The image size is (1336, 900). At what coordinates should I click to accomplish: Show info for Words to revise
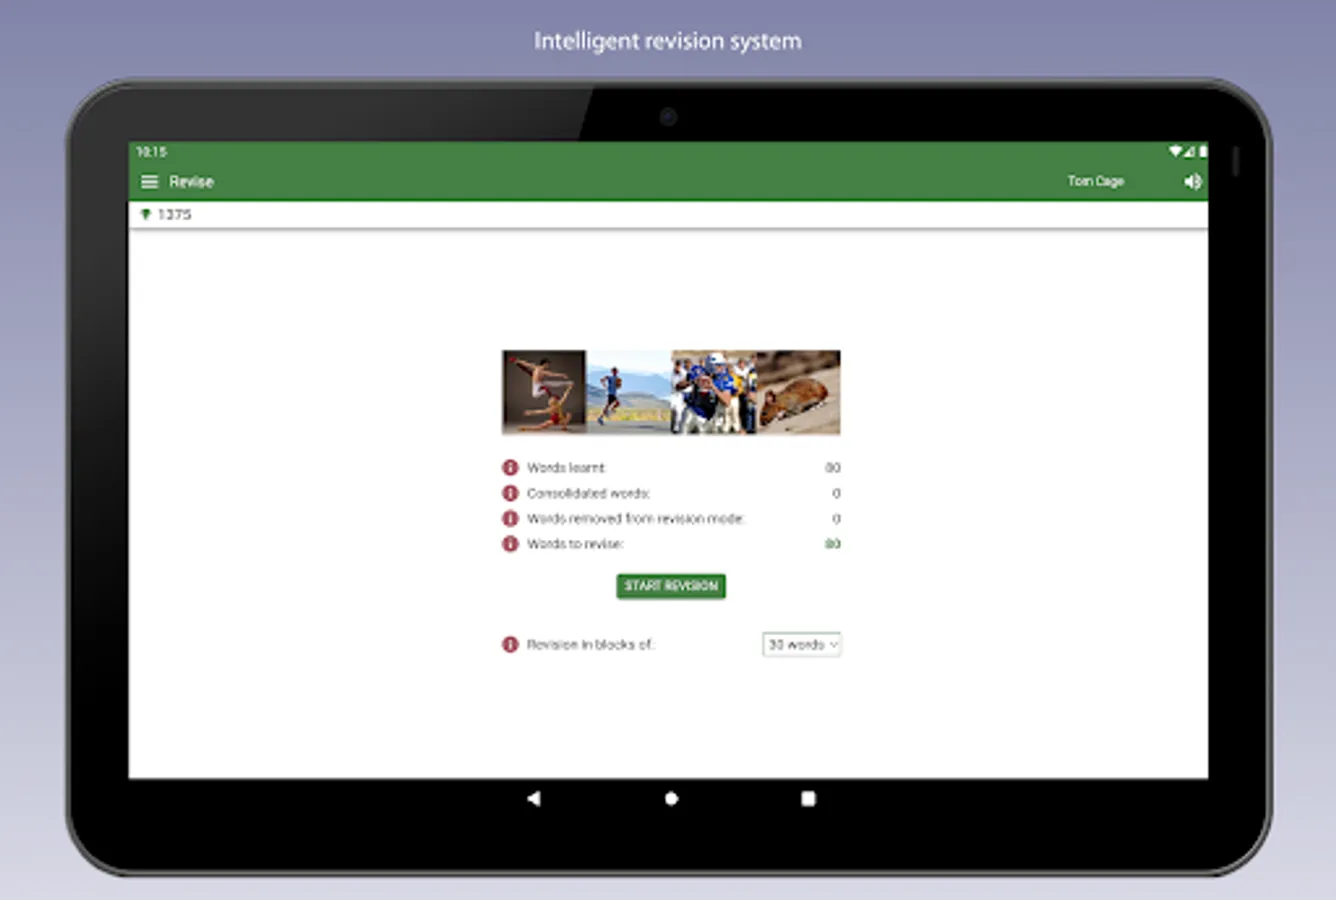click(x=510, y=544)
